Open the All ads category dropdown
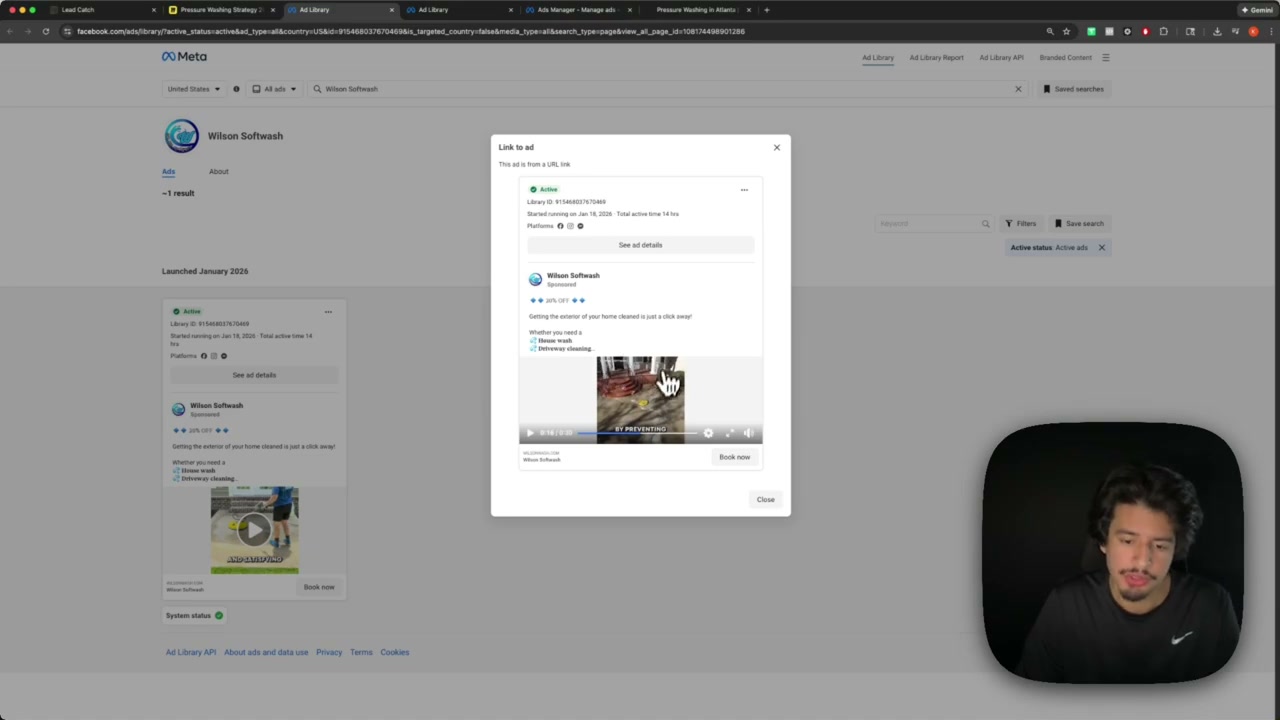This screenshot has width=1280, height=720. click(274, 89)
